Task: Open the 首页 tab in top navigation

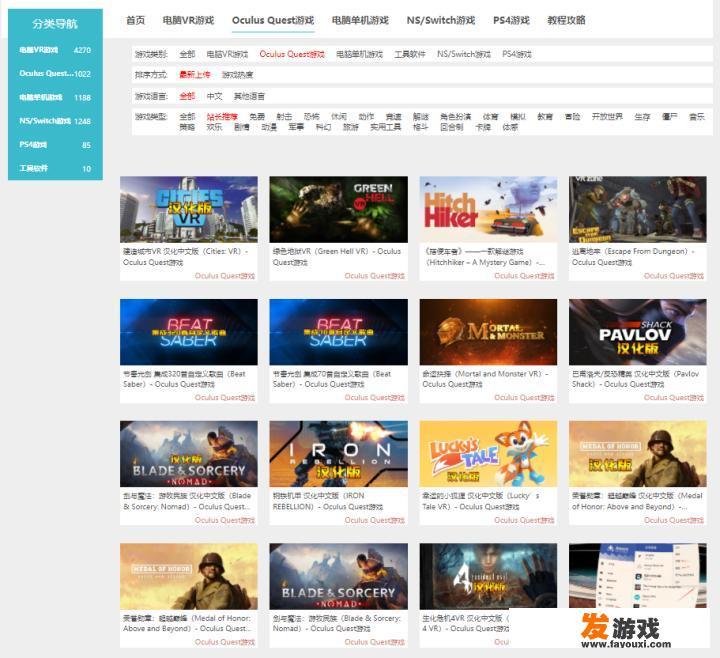Action: click(135, 20)
